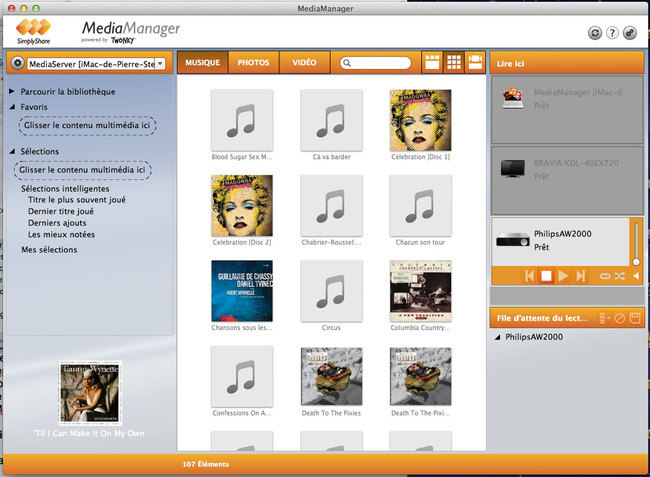This screenshot has width=650, height=477.
Task: Open Confessions On A... album
Action: click(242, 376)
